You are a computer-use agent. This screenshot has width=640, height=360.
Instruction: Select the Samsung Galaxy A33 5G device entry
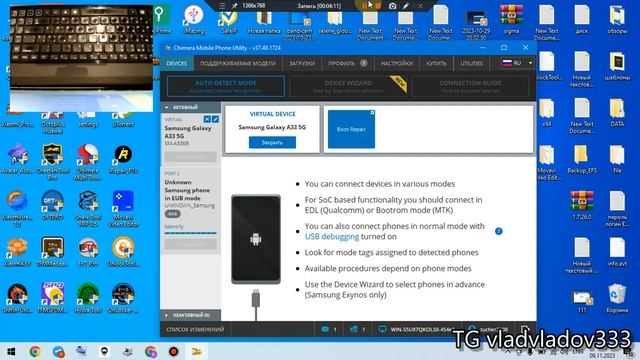coord(191,139)
